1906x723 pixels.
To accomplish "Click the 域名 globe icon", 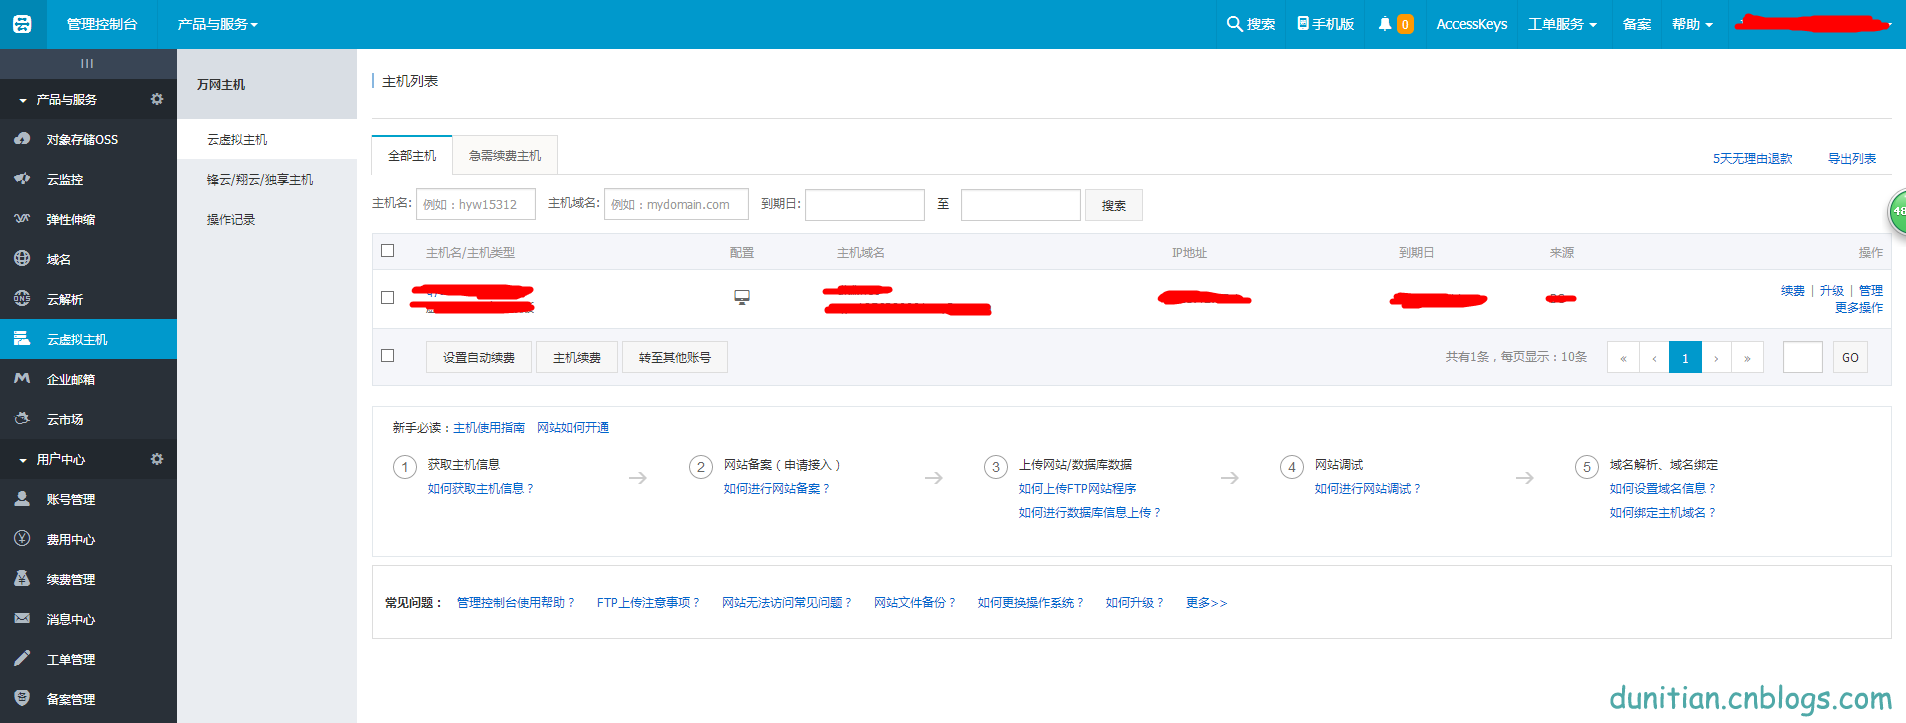I will tap(22, 258).
